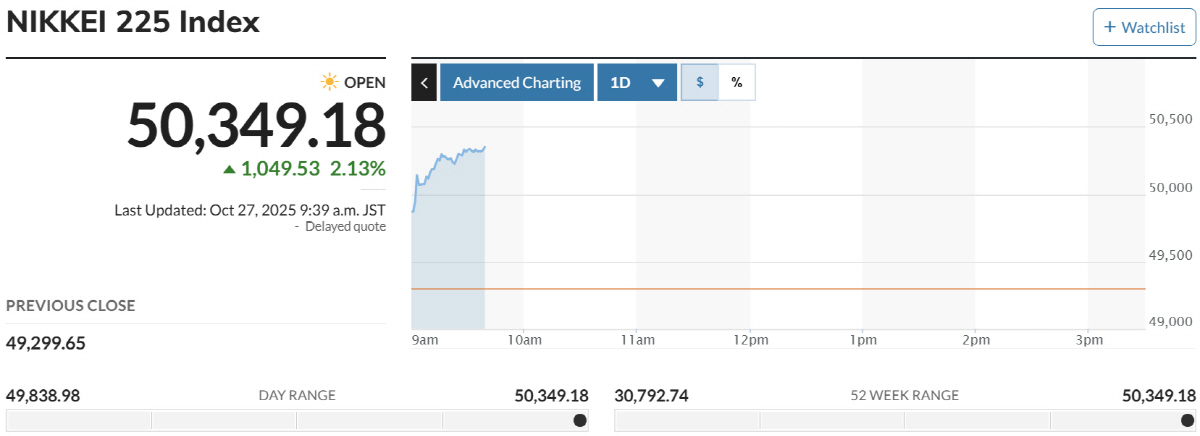
Task: Click the 12pm marker on time axis
Action: click(750, 341)
